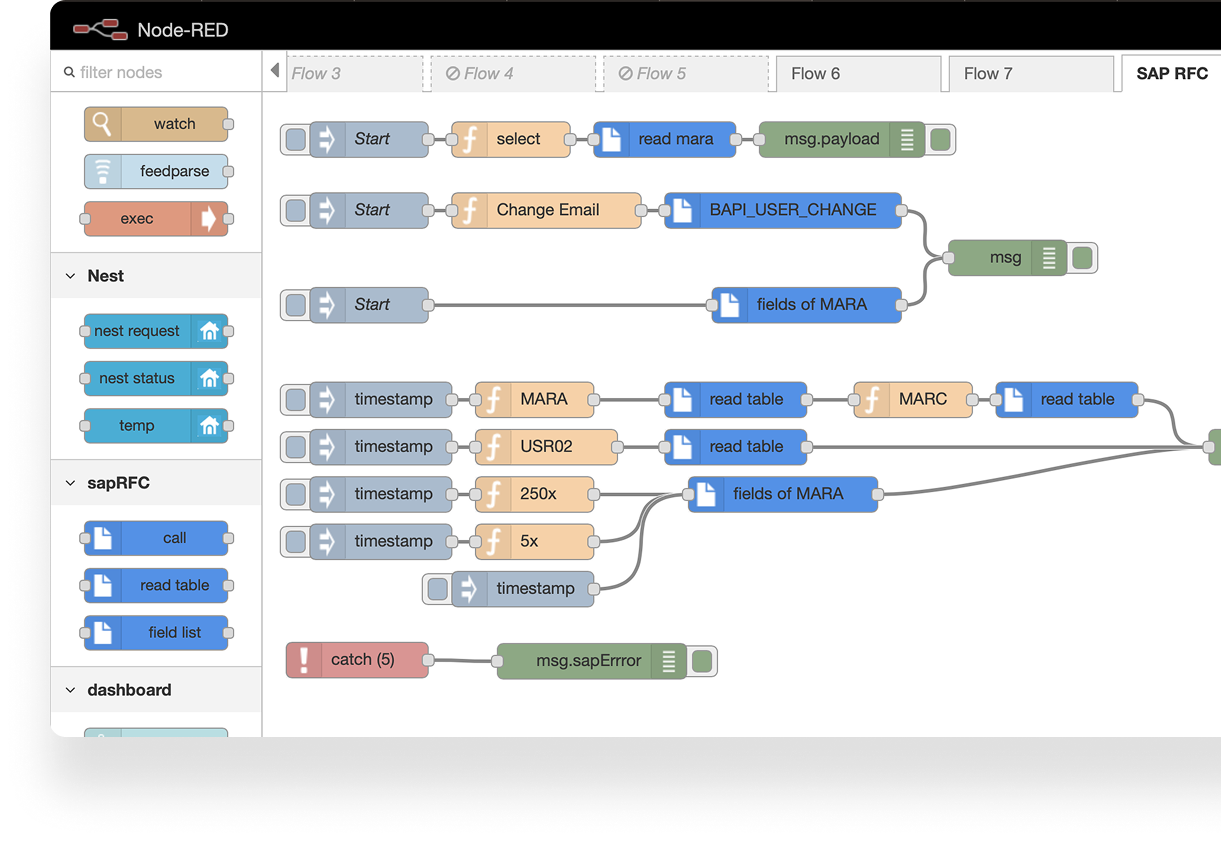
Task: Select the msg.sapErrror debug node
Action: pos(591,660)
